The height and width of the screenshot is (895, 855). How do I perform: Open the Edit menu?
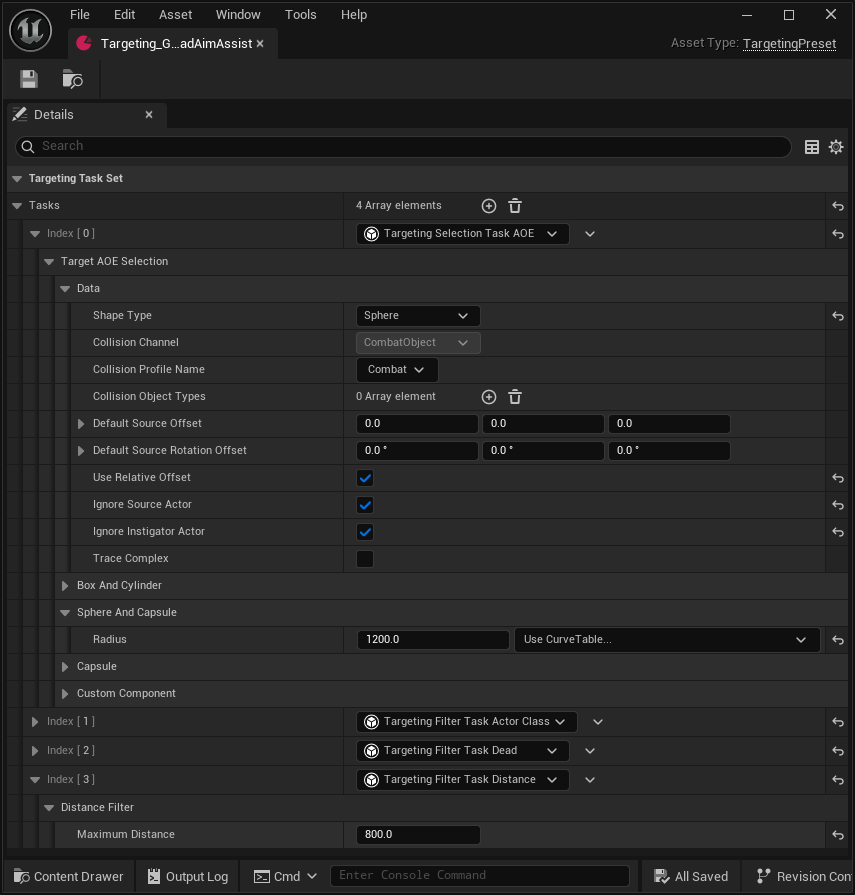click(124, 15)
